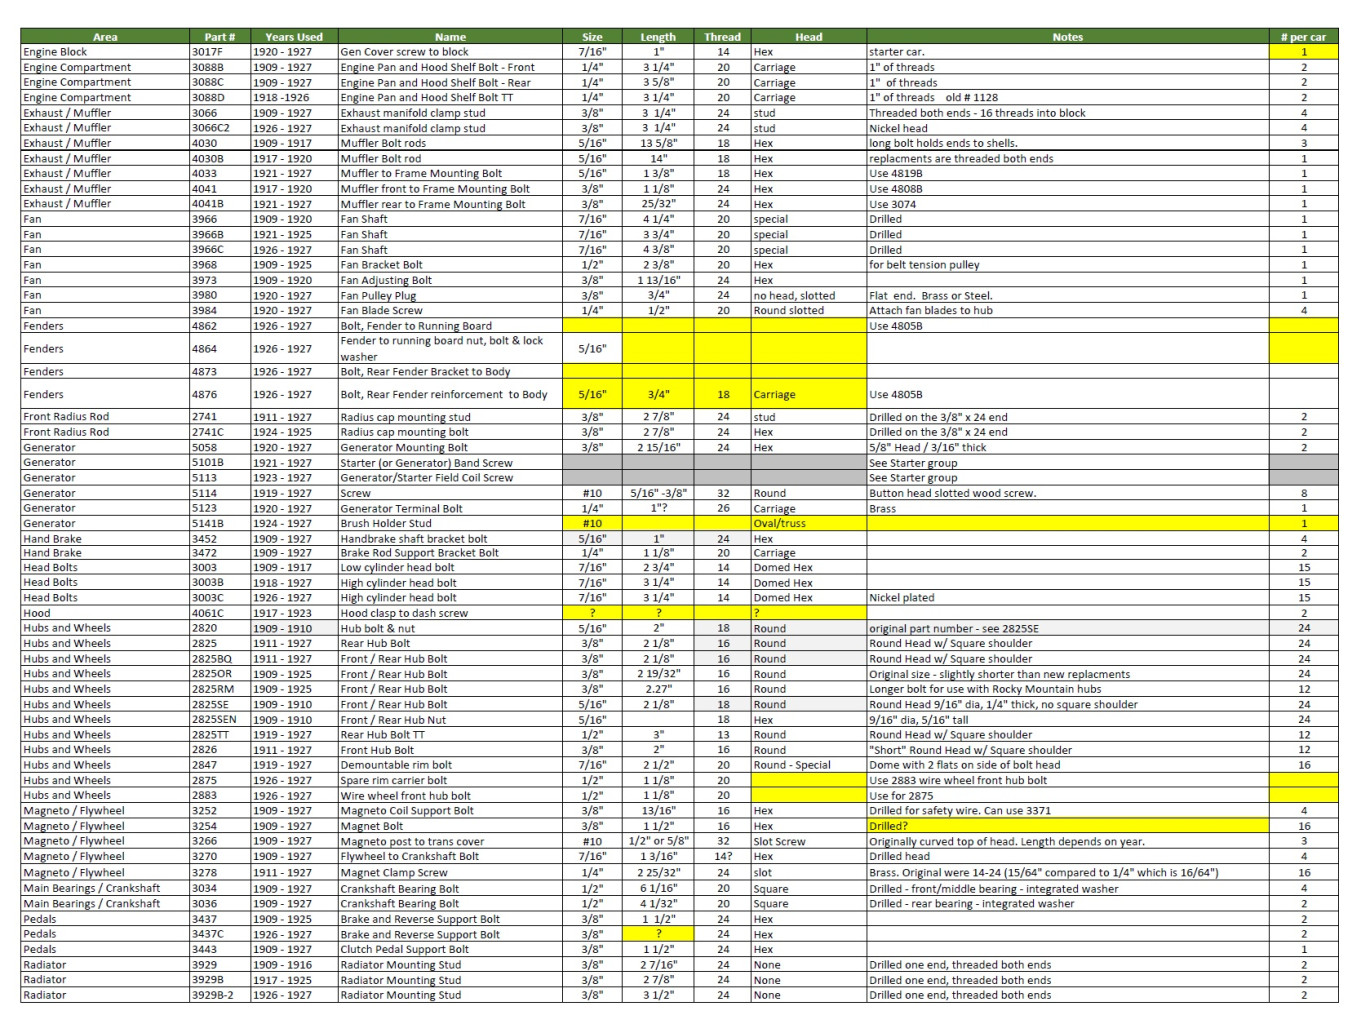Click 'Brake Rod Support Bracket Bolt'

pyautogui.click(x=450, y=552)
